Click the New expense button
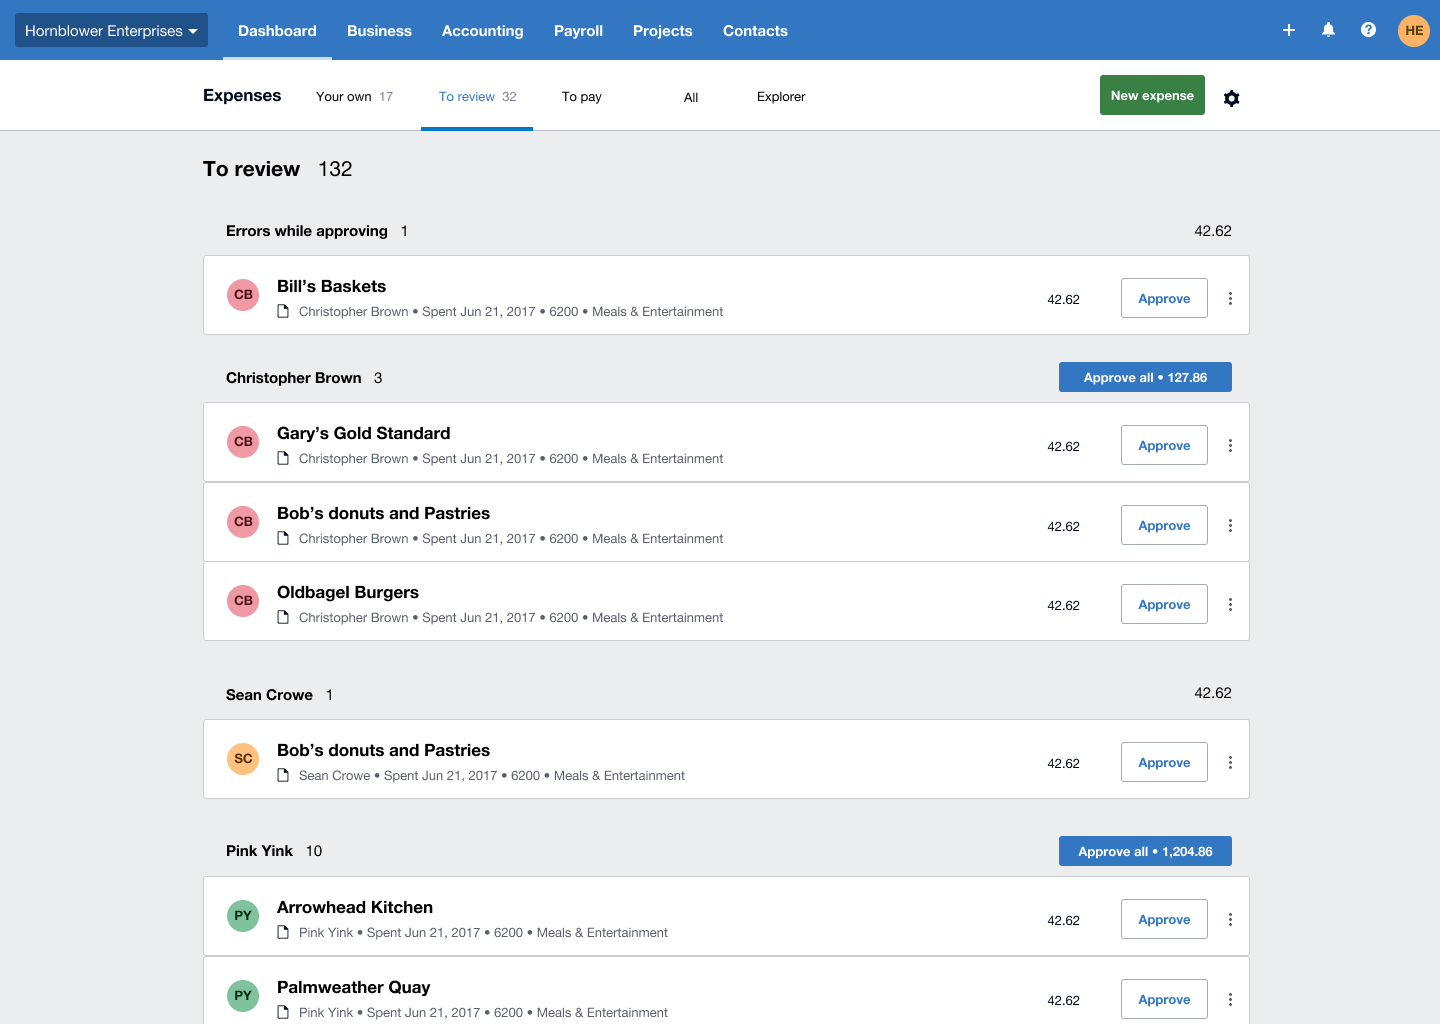 click(1152, 96)
